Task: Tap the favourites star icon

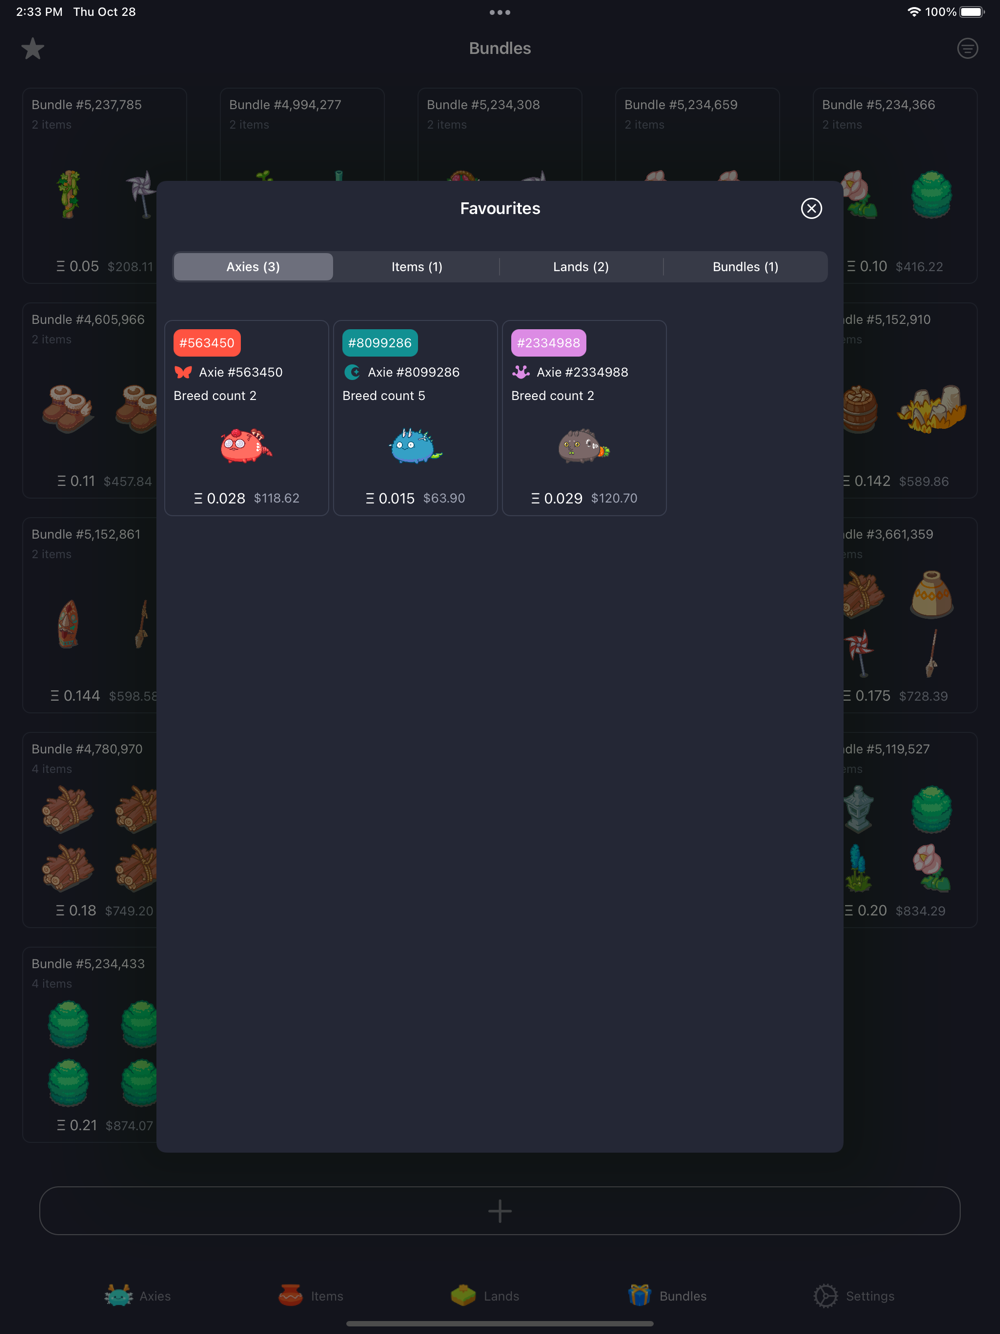Action: click(x=33, y=48)
